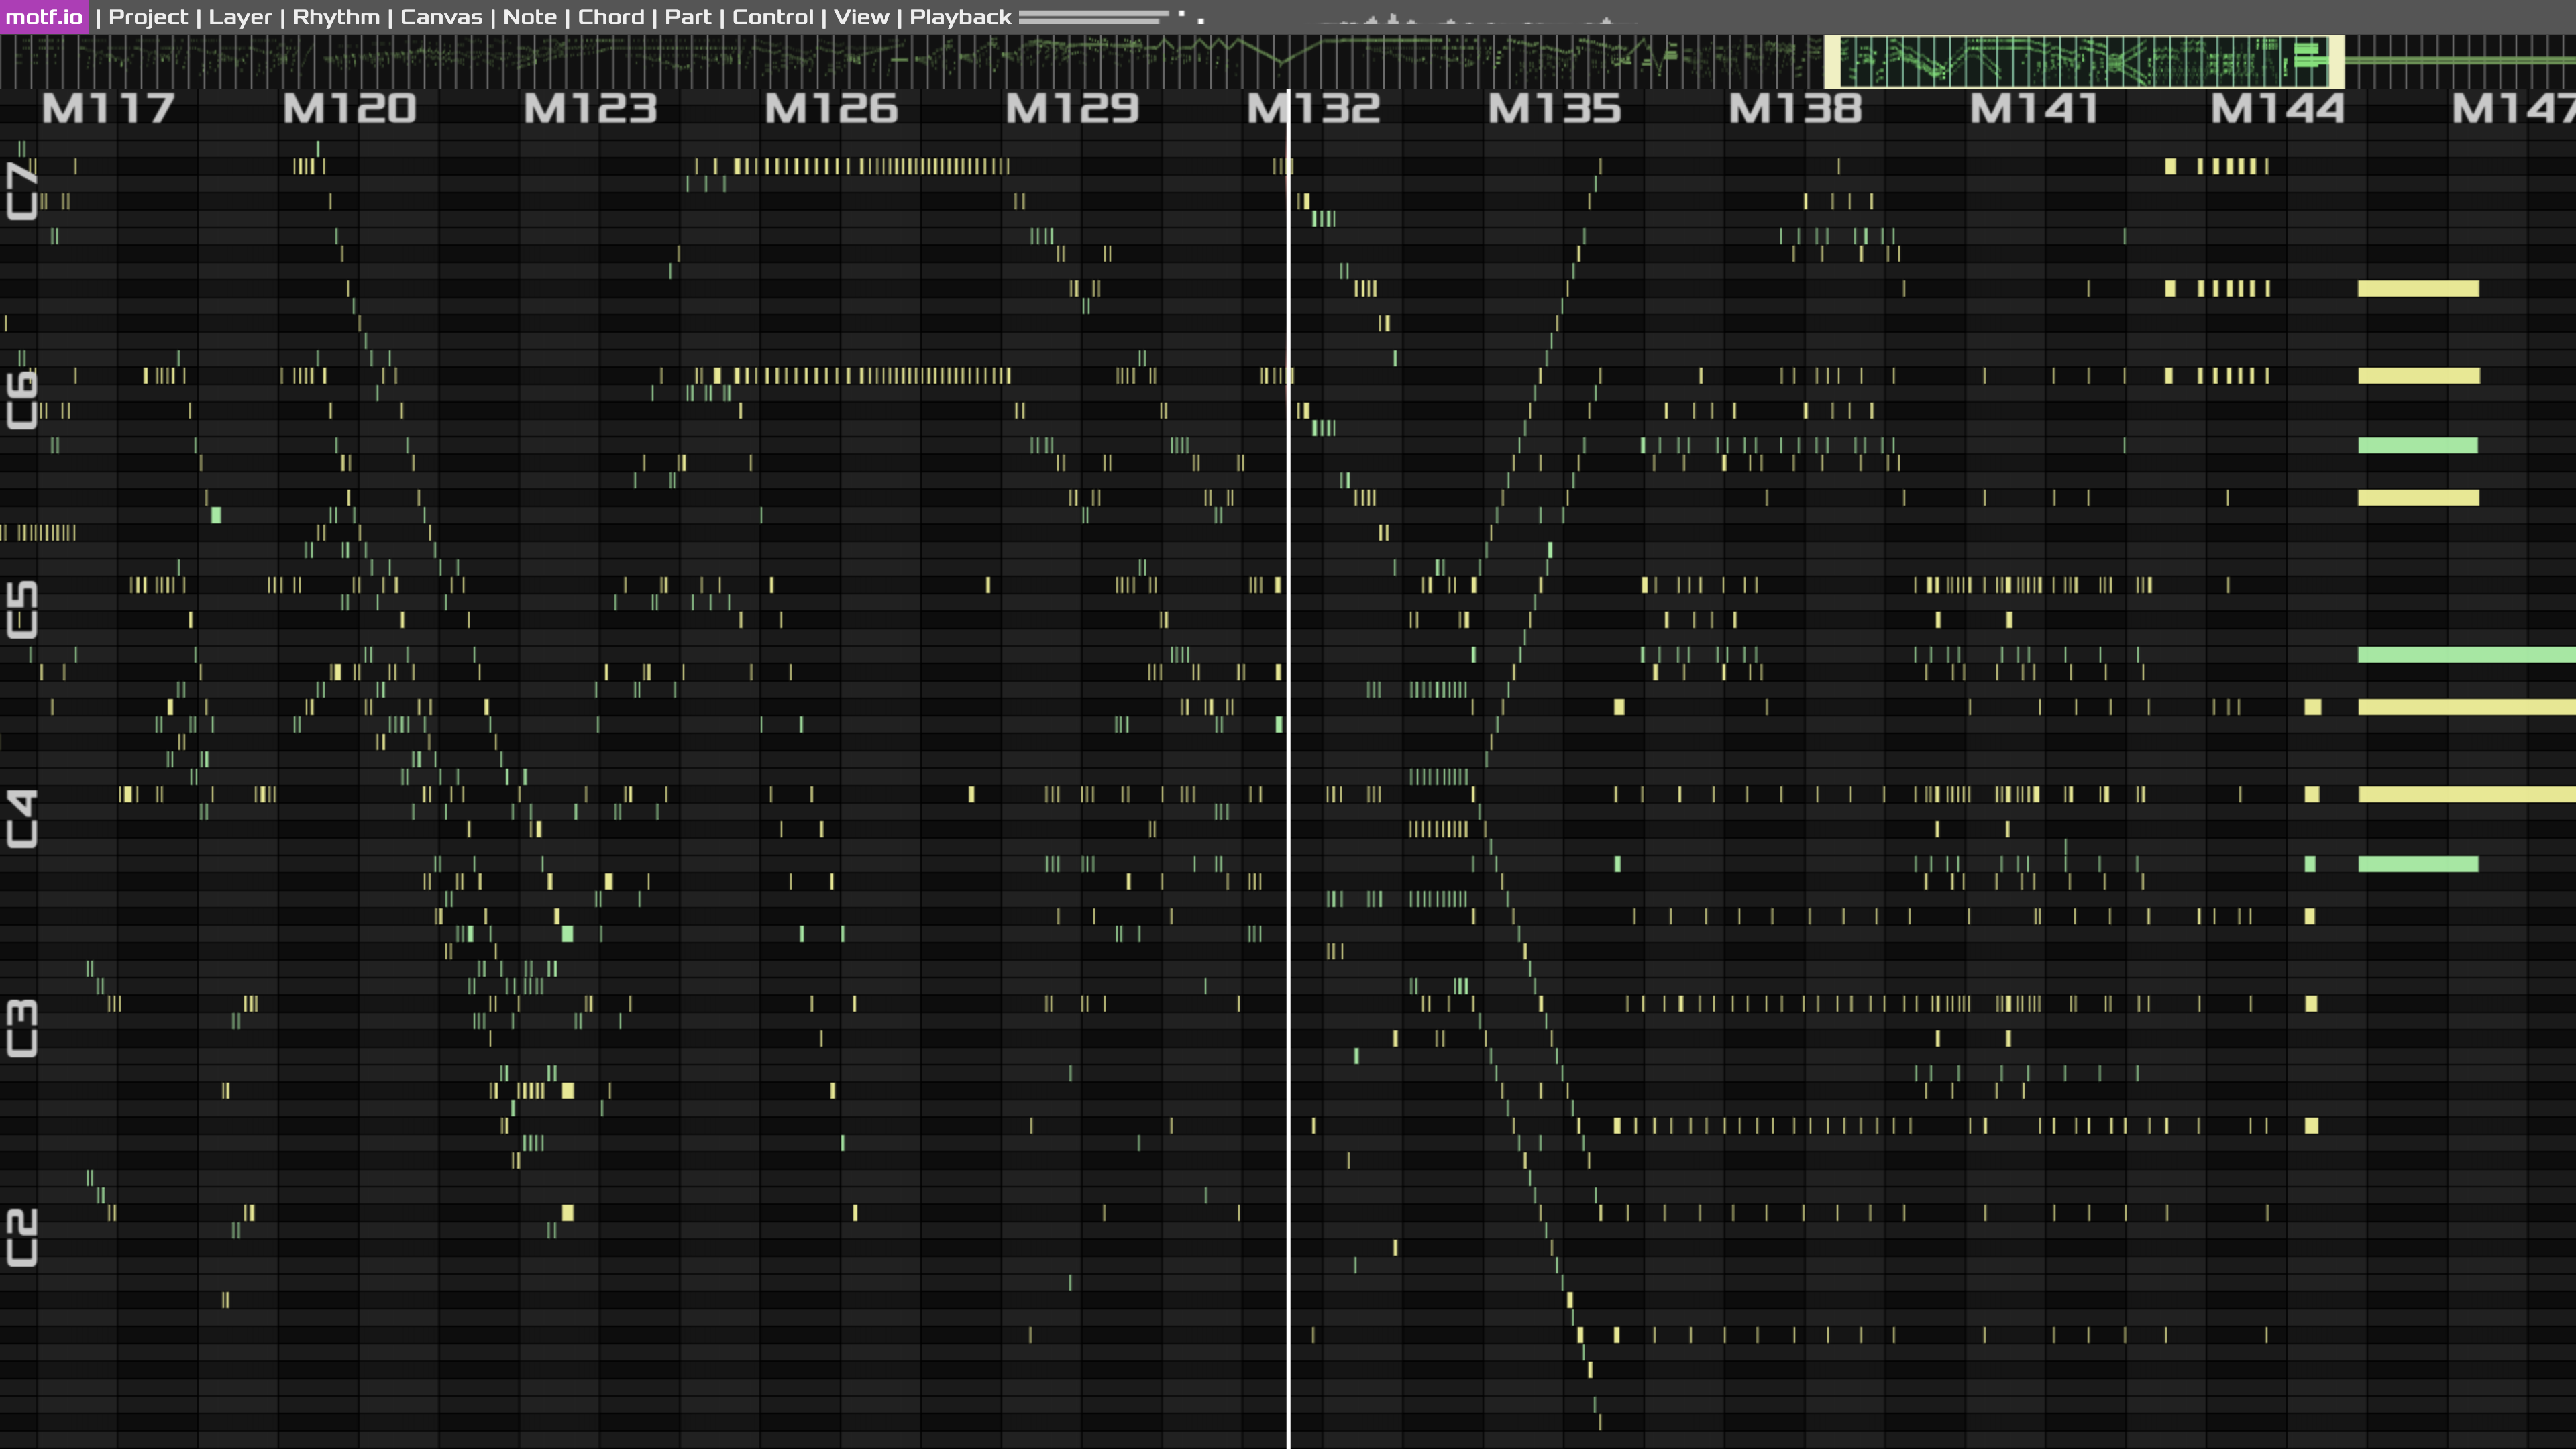Click the white playhead line at M132
This screenshot has width=2576, height=1449.
pyautogui.click(x=1288, y=768)
